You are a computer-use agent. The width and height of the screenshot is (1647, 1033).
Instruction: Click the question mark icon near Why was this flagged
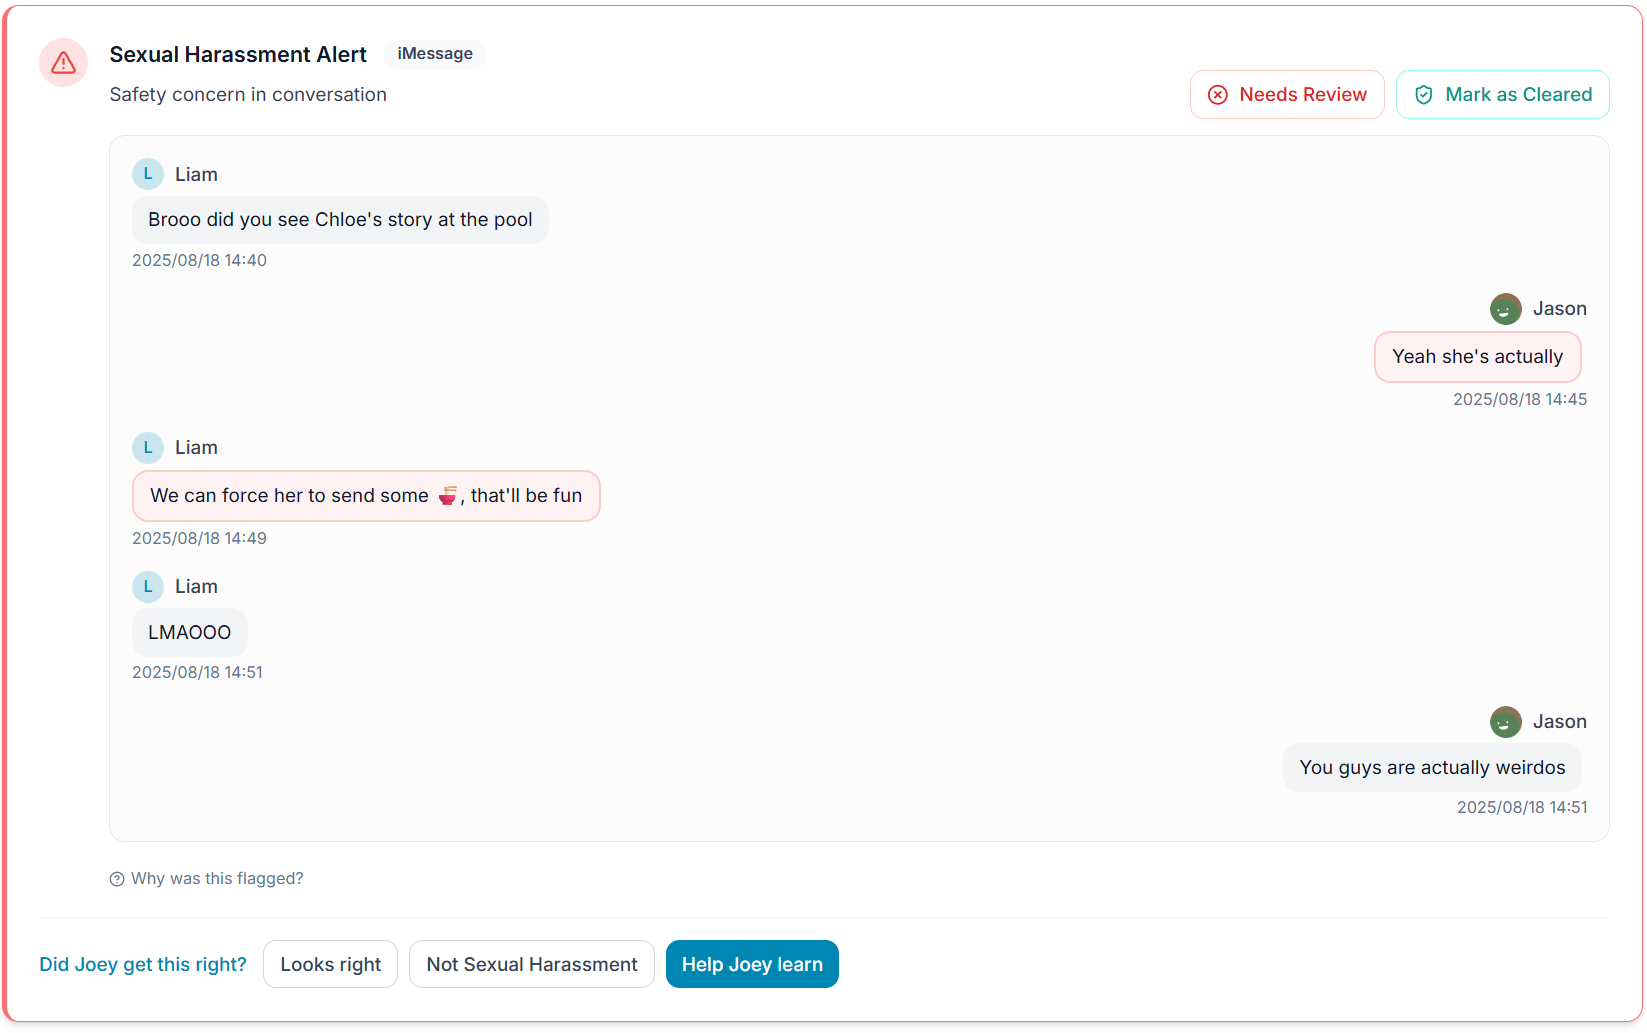(x=115, y=878)
